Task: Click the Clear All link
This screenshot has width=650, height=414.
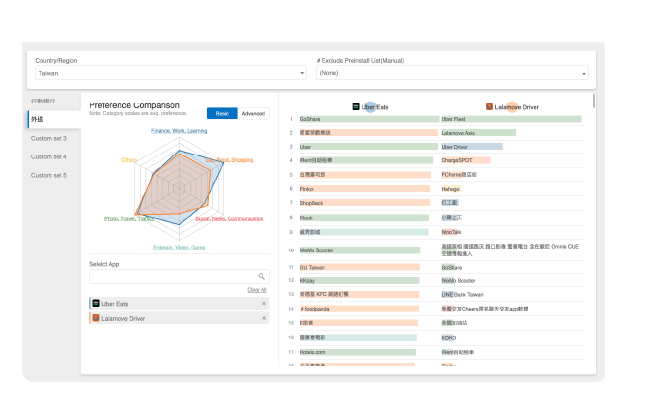Action: [257, 290]
